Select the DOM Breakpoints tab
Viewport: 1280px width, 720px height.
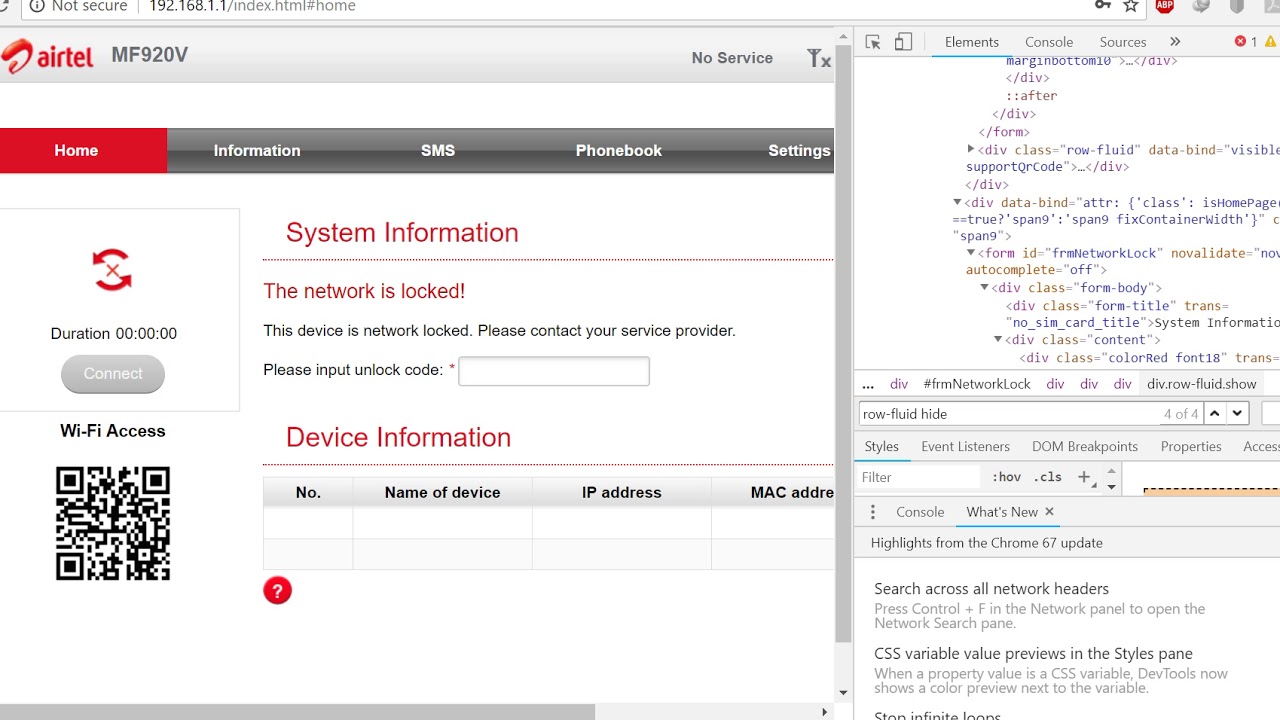click(x=1085, y=446)
